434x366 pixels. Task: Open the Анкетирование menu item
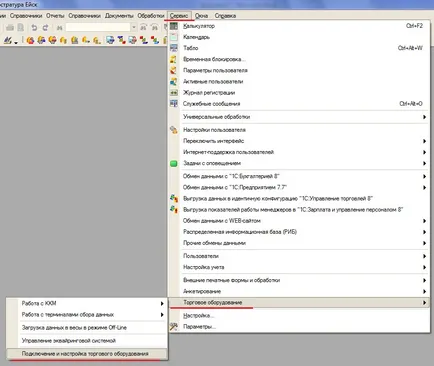(x=299, y=291)
